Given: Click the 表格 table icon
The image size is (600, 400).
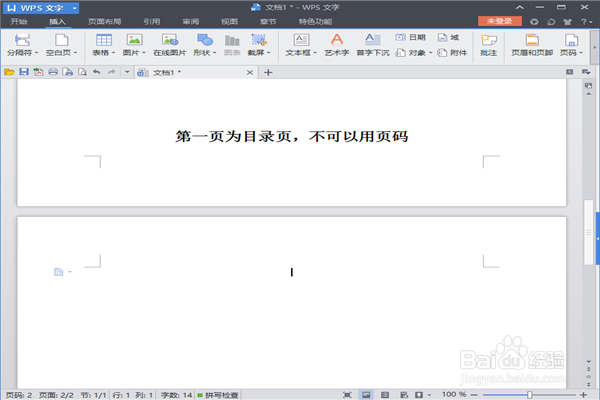Looking at the screenshot, I should [x=104, y=40].
